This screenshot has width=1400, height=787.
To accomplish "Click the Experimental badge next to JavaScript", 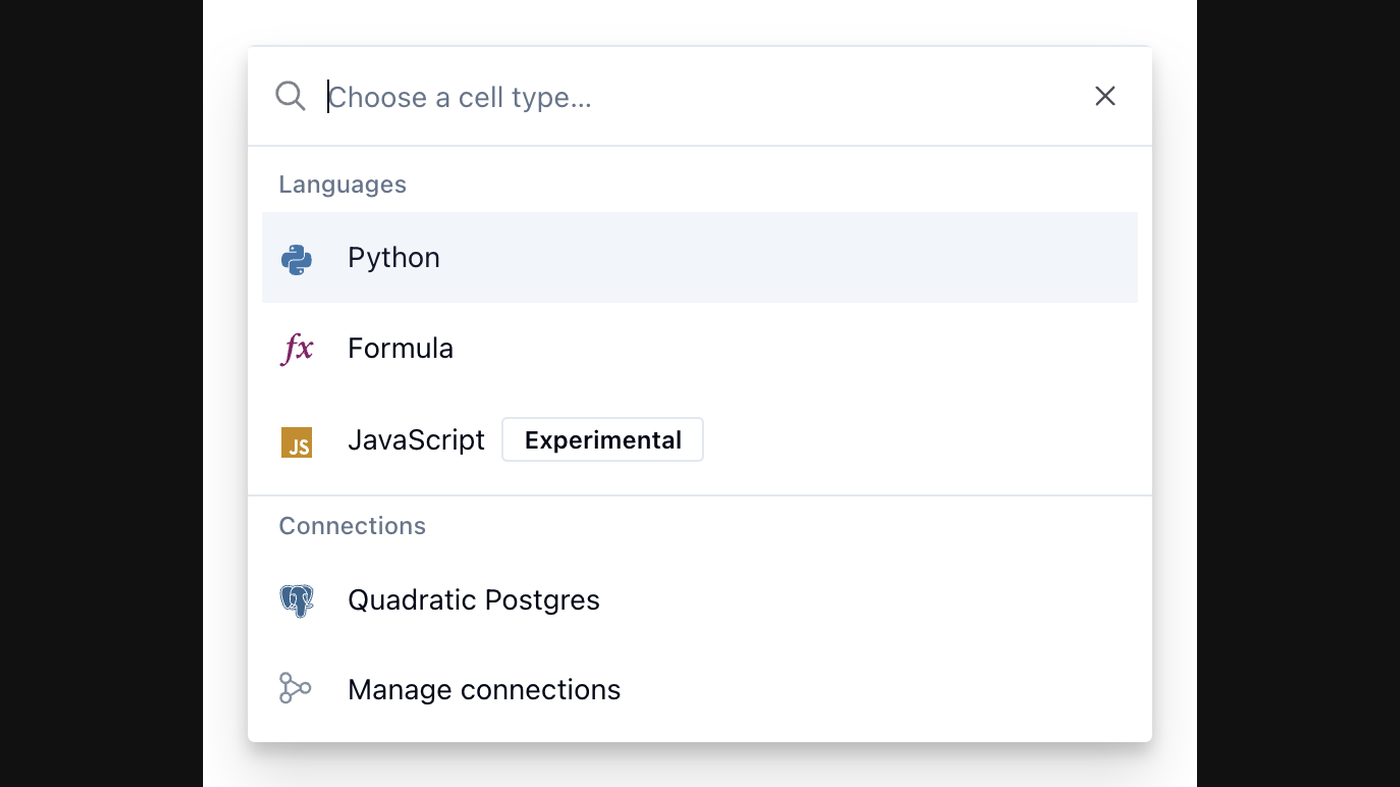I will [x=603, y=440].
